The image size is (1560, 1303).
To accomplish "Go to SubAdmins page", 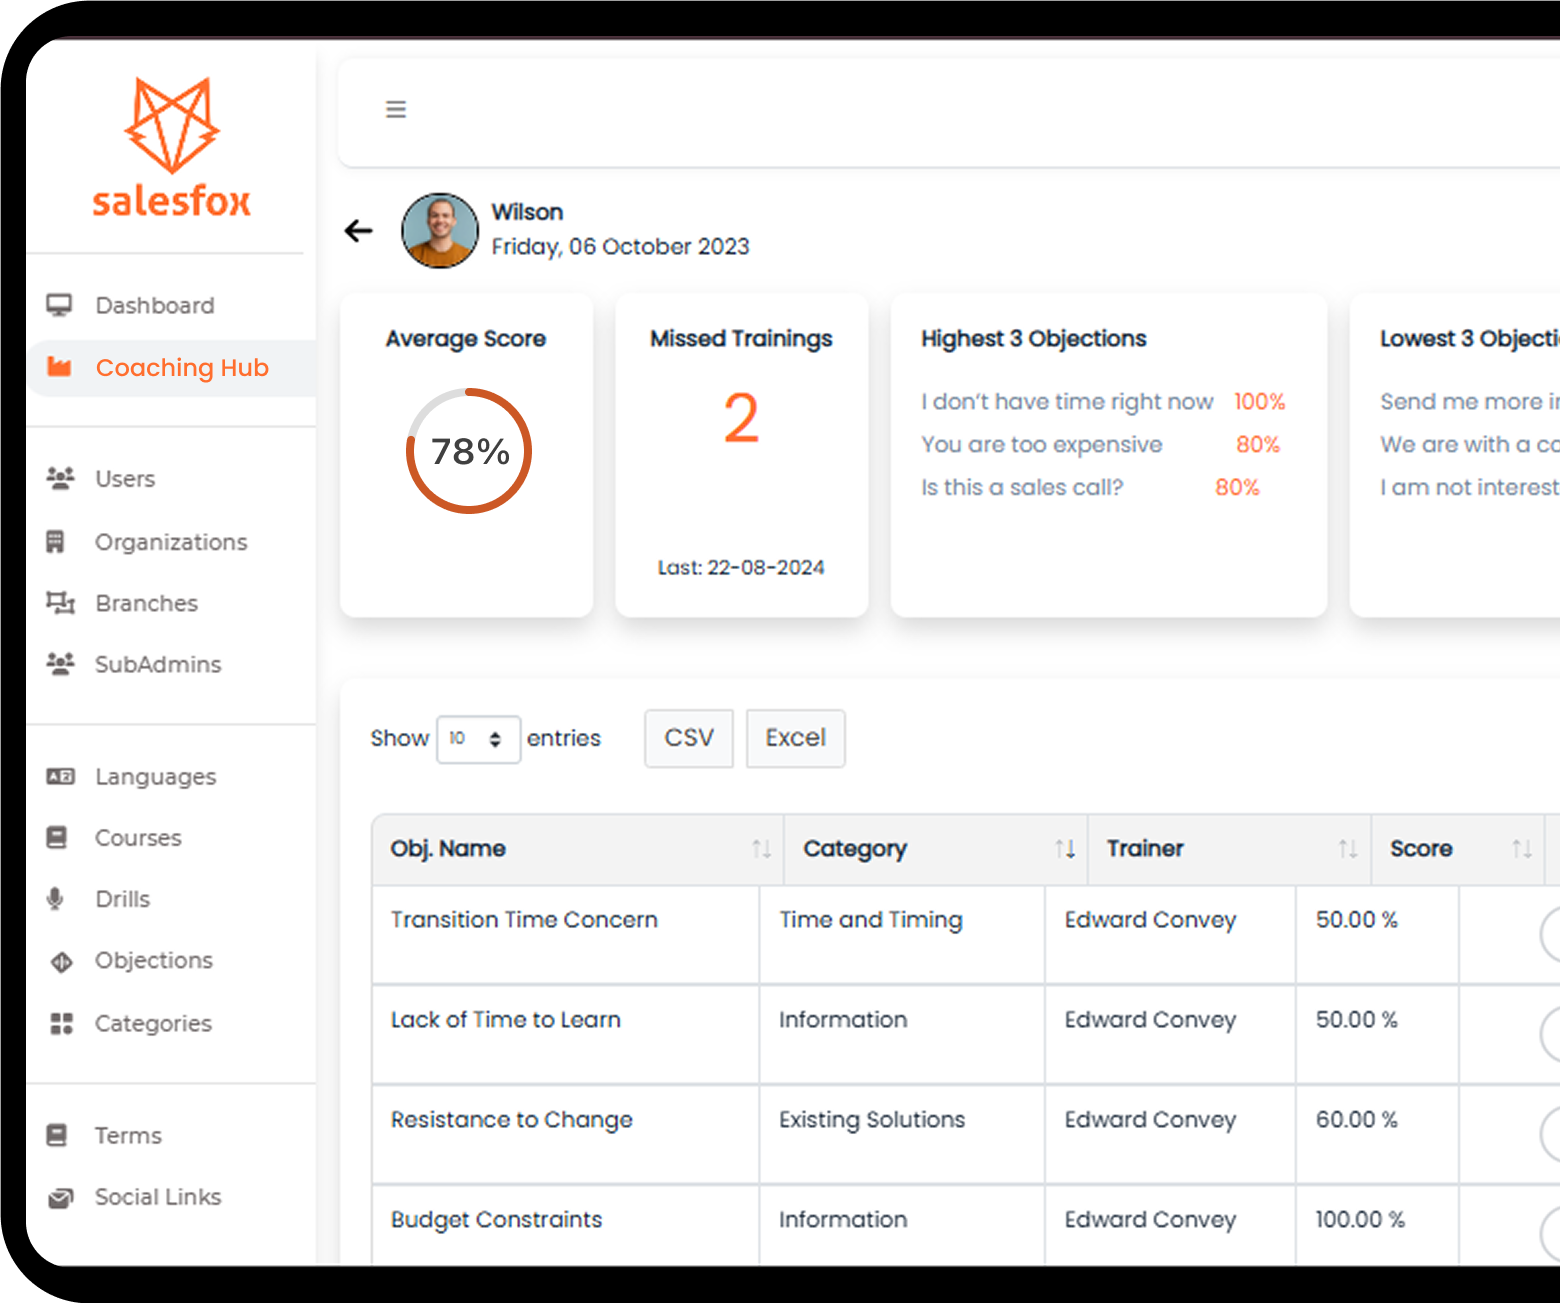I will [158, 664].
